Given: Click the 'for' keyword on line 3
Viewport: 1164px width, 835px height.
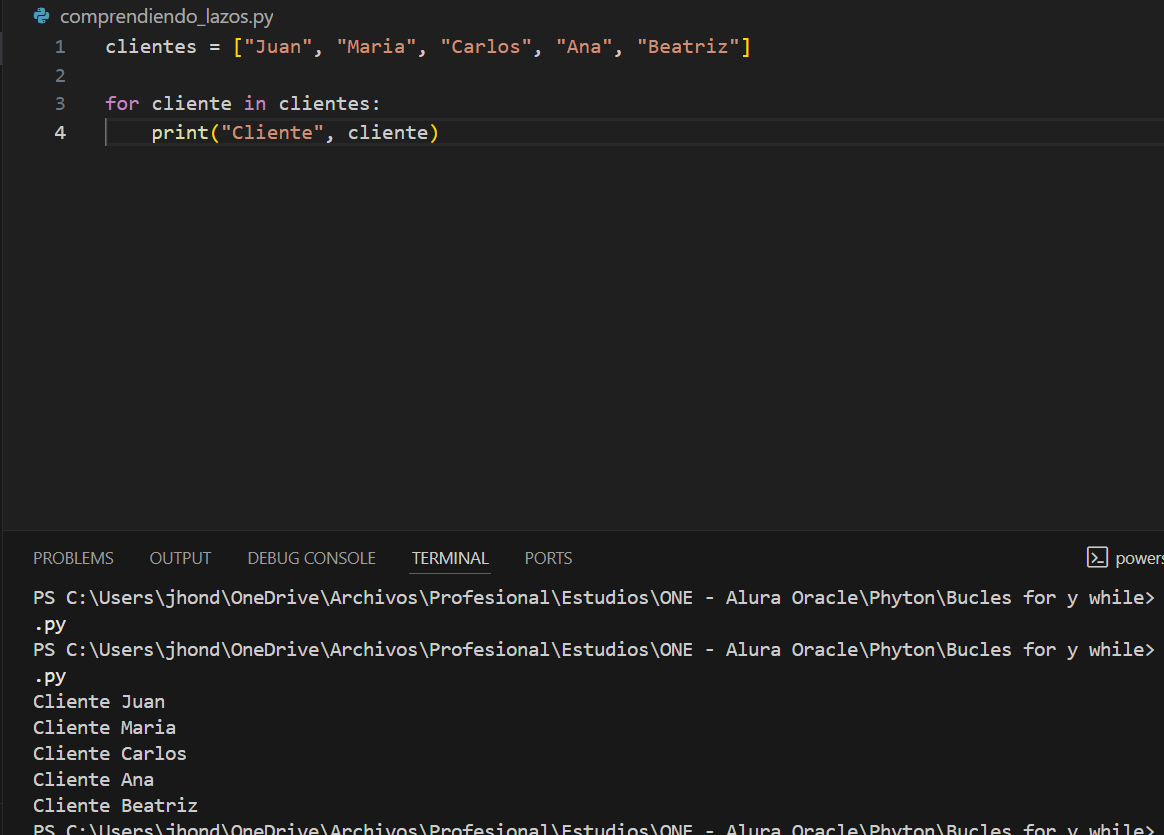Looking at the screenshot, I should [122, 104].
